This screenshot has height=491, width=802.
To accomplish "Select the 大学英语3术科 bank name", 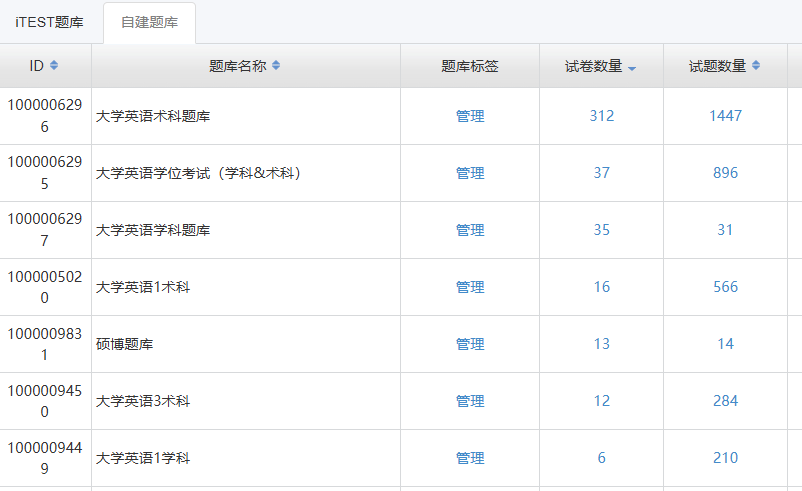I will 143,401.
